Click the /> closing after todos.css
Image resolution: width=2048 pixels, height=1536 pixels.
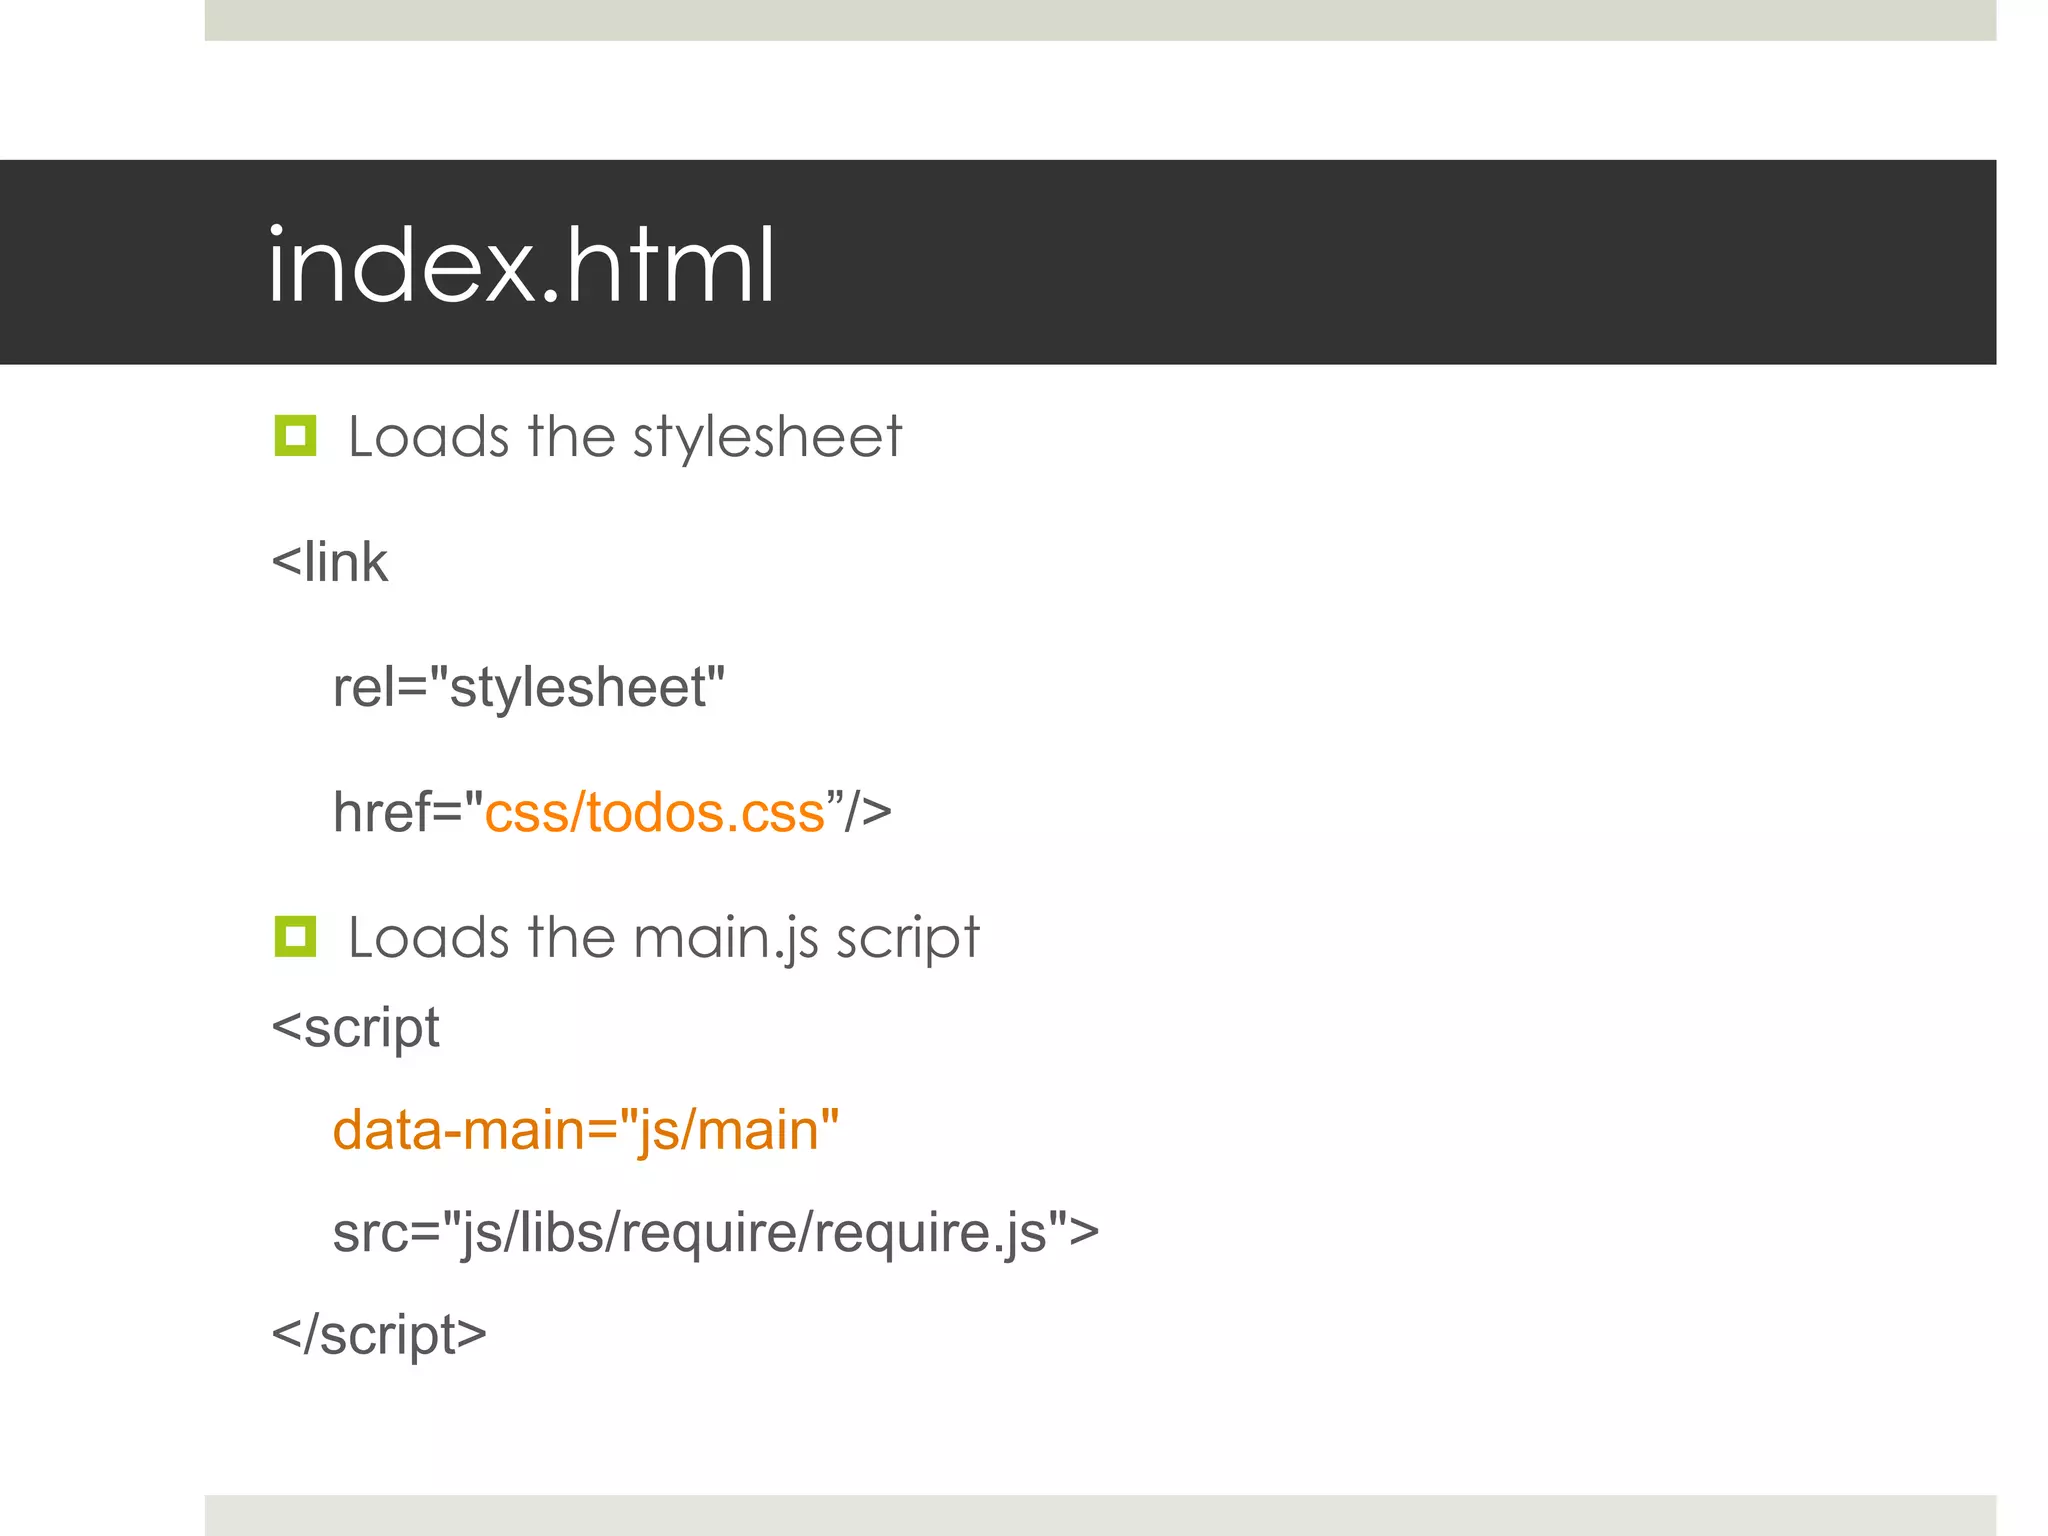(x=867, y=812)
